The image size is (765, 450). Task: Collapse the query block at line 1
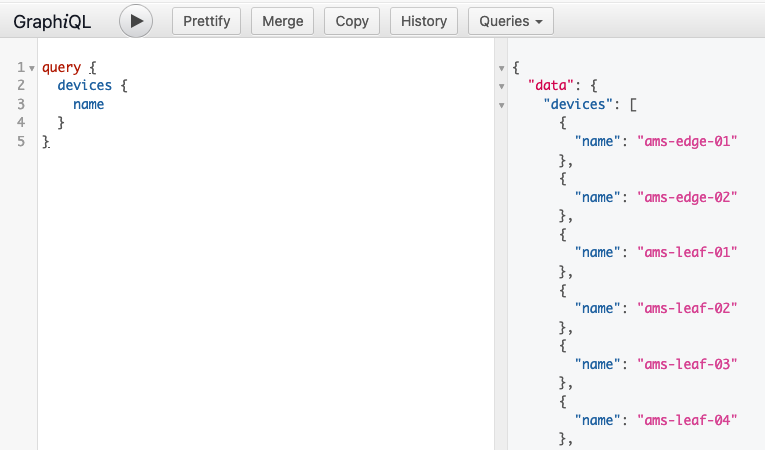click(x=32, y=68)
